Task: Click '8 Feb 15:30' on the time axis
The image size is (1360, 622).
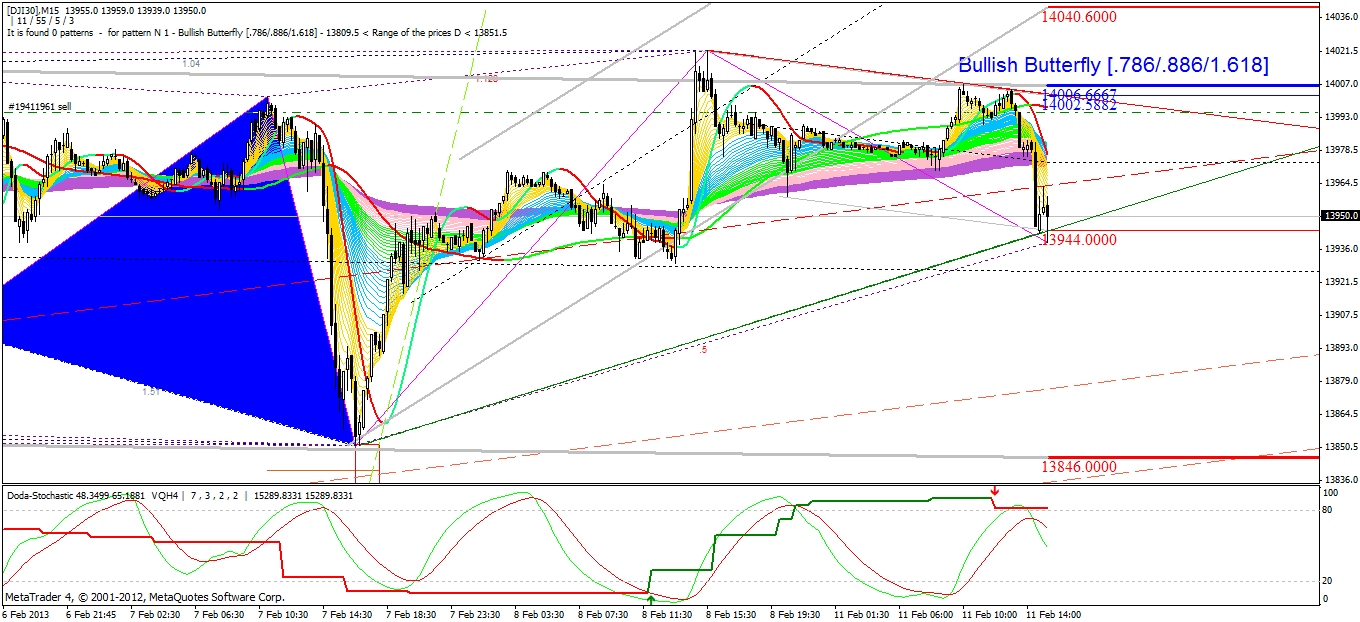Action: pyautogui.click(x=732, y=614)
